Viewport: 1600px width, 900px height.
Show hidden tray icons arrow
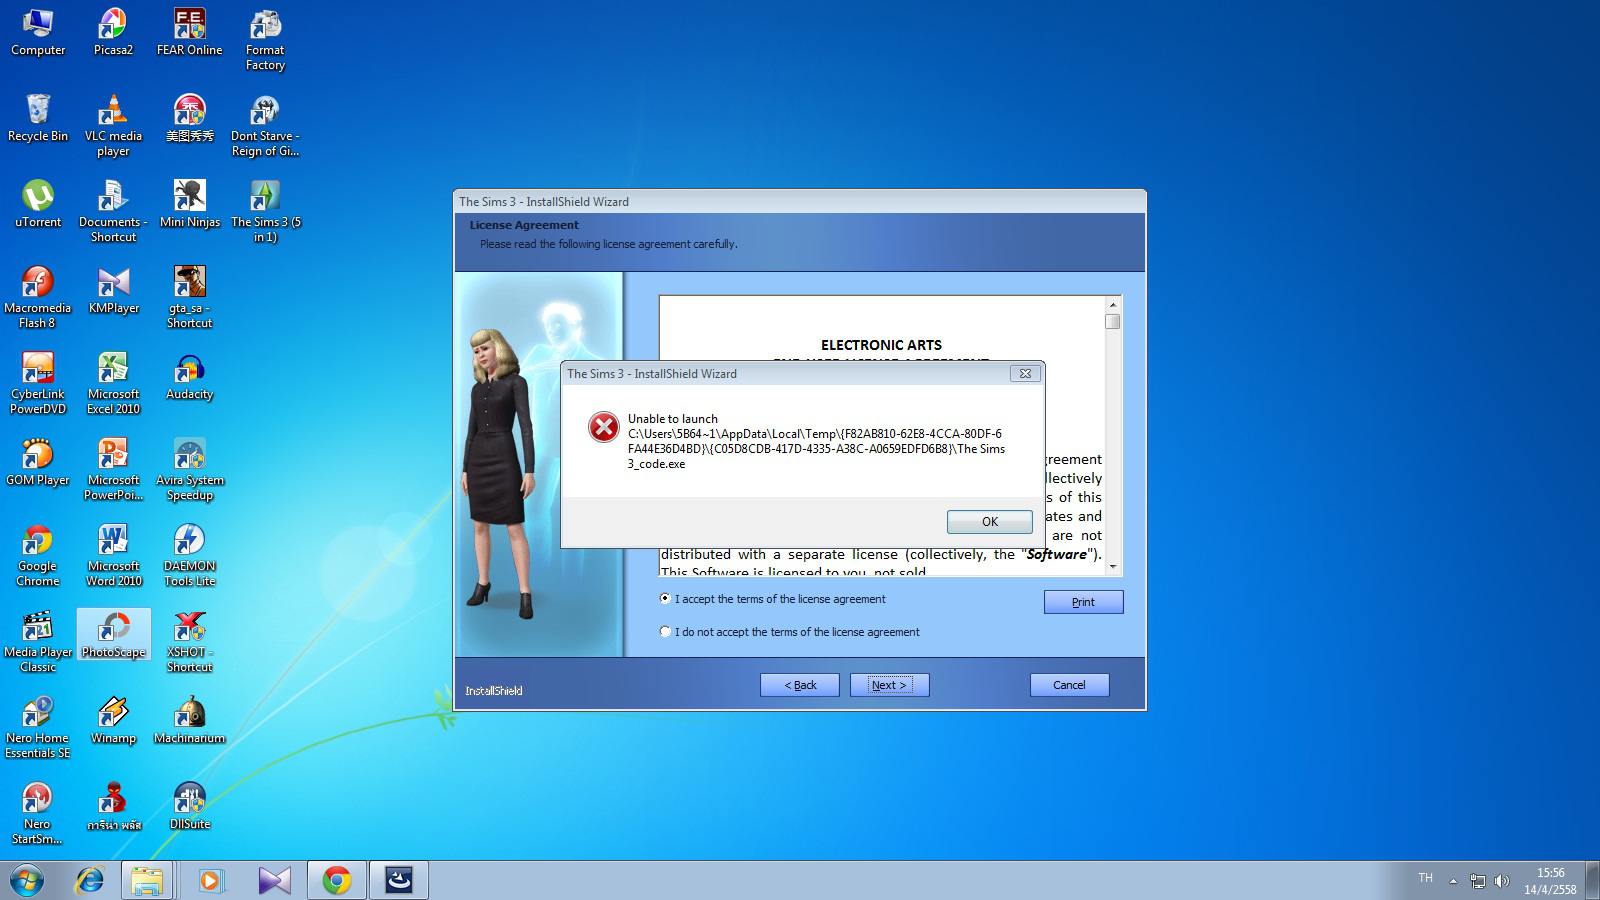1454,881
